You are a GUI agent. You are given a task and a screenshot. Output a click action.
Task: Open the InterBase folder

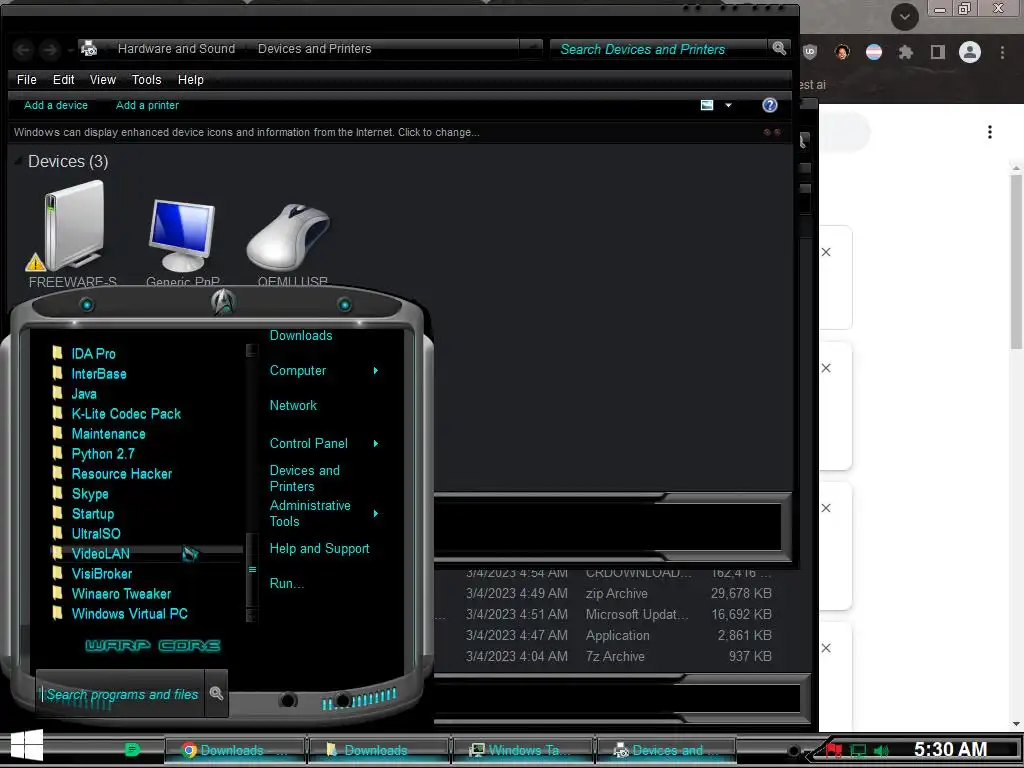99,374
